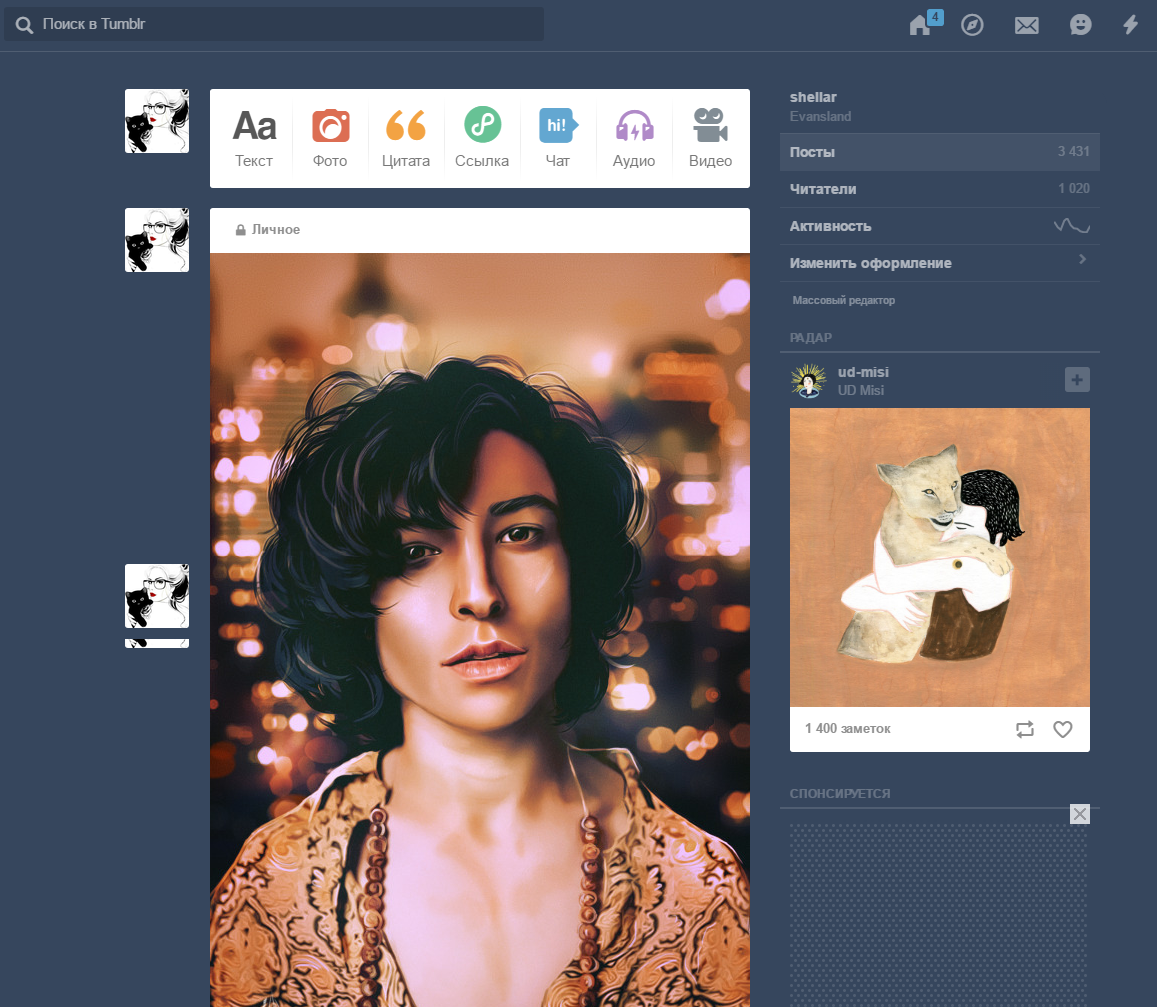
Task: Close the sponsored ad block
Action: click(1080, 814)
